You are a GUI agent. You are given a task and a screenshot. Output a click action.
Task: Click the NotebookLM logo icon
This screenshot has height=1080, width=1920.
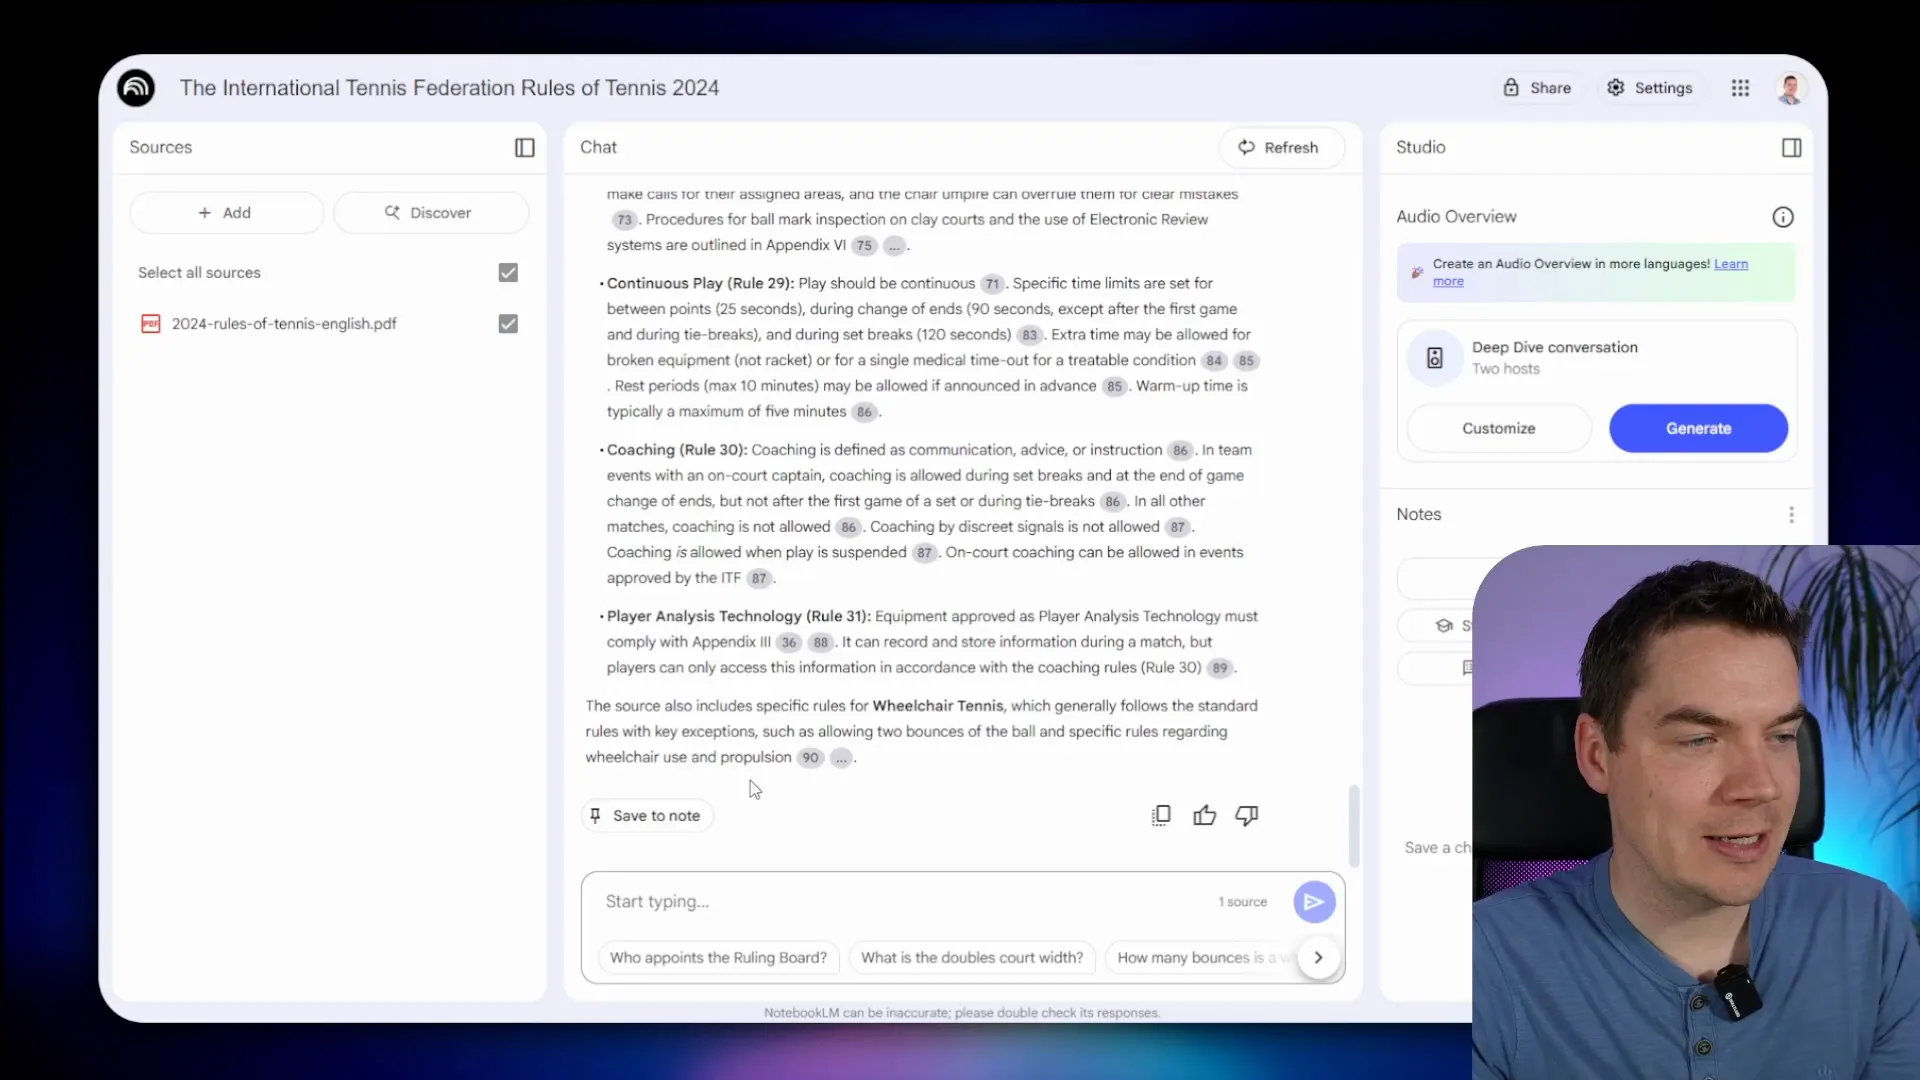[x=136, y=88]
